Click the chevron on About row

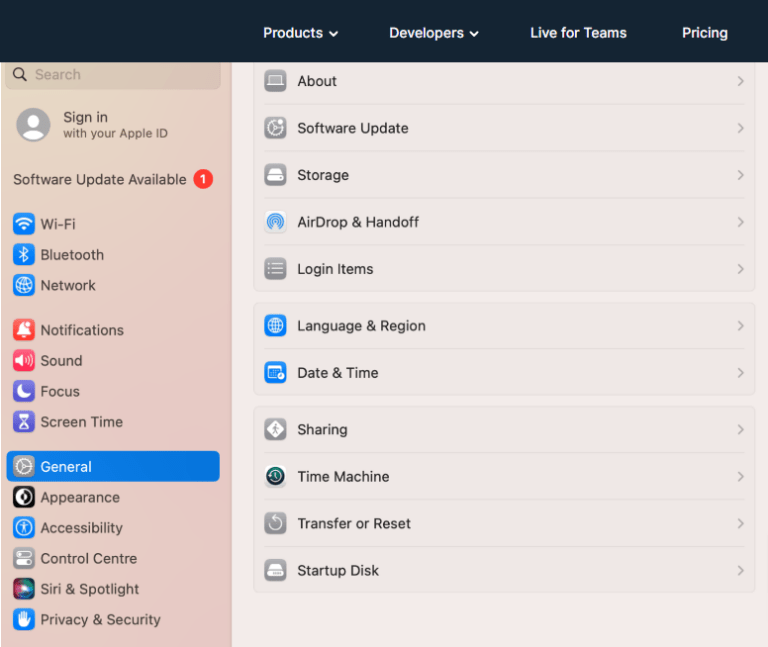point(741,81)
